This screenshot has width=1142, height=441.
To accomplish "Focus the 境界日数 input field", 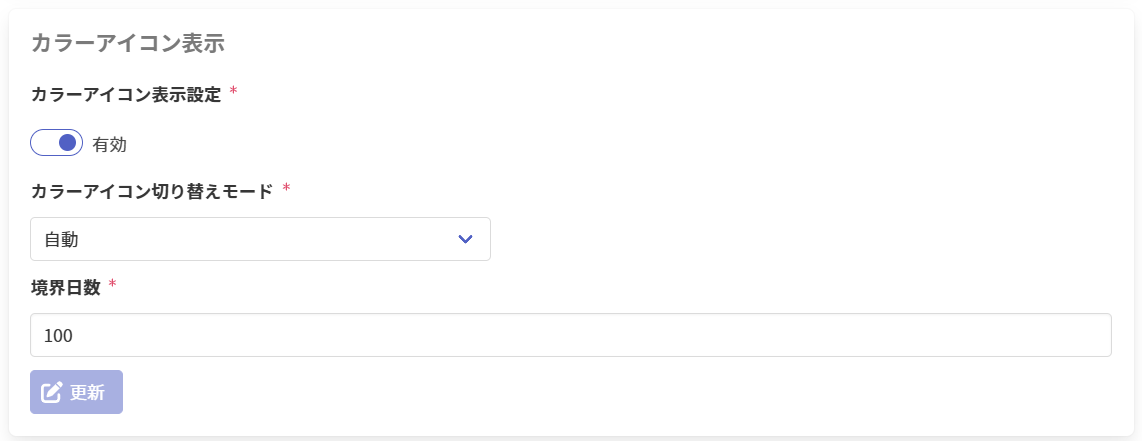I will point(570,335).
